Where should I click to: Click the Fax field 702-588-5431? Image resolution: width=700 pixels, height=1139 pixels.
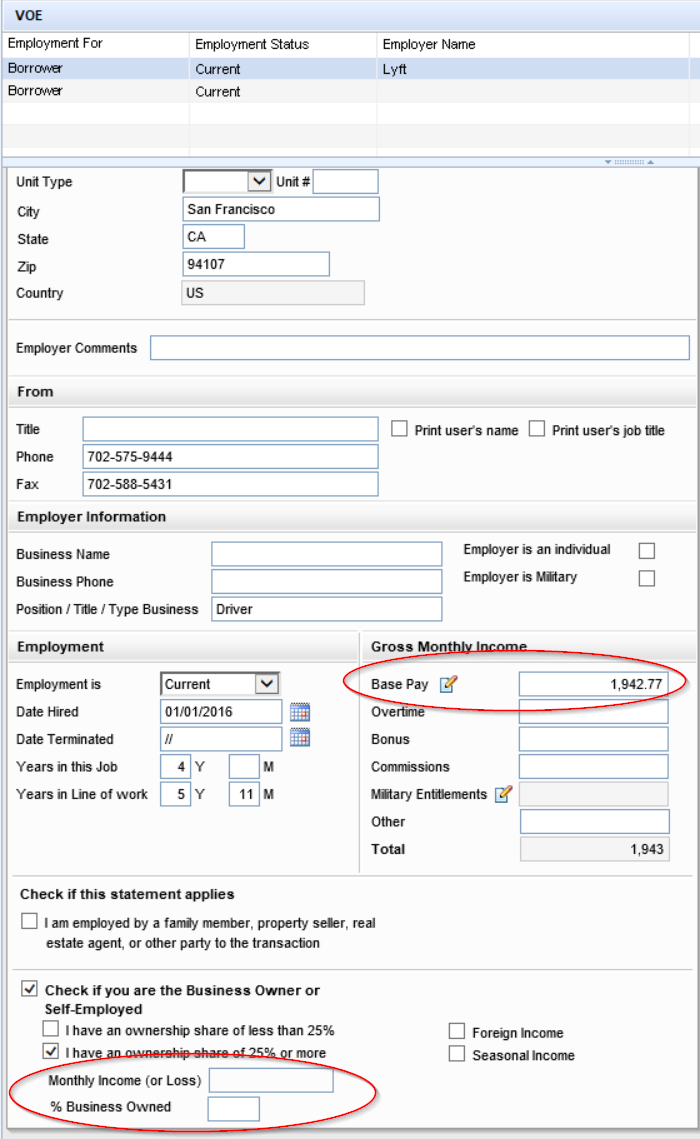point(230,485)
